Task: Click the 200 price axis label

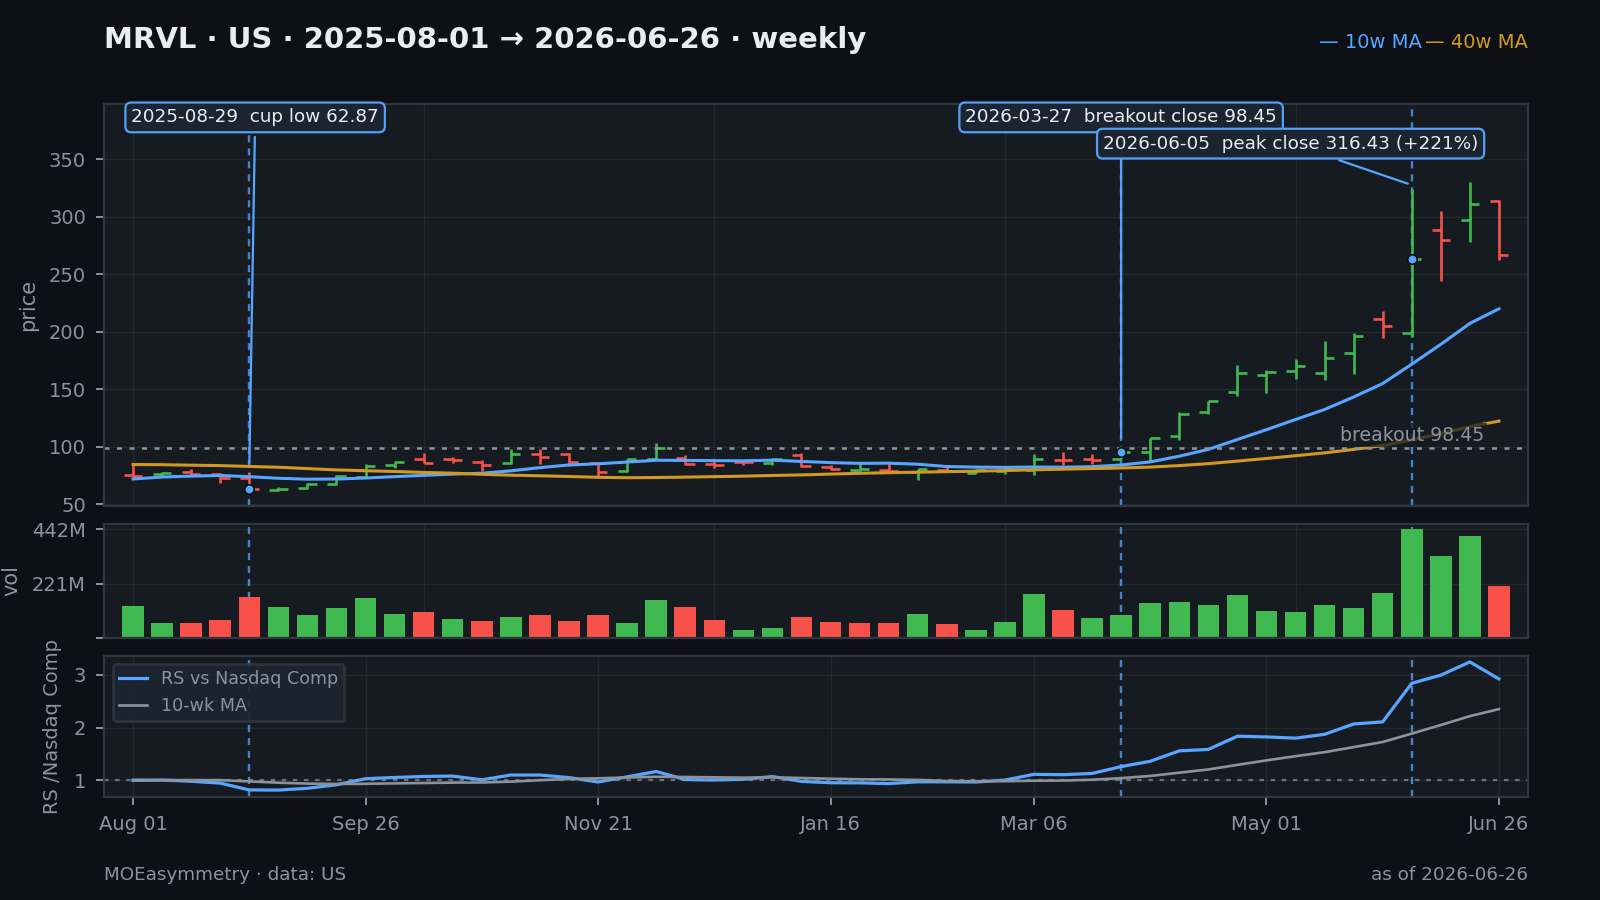Action: (67, 332)
